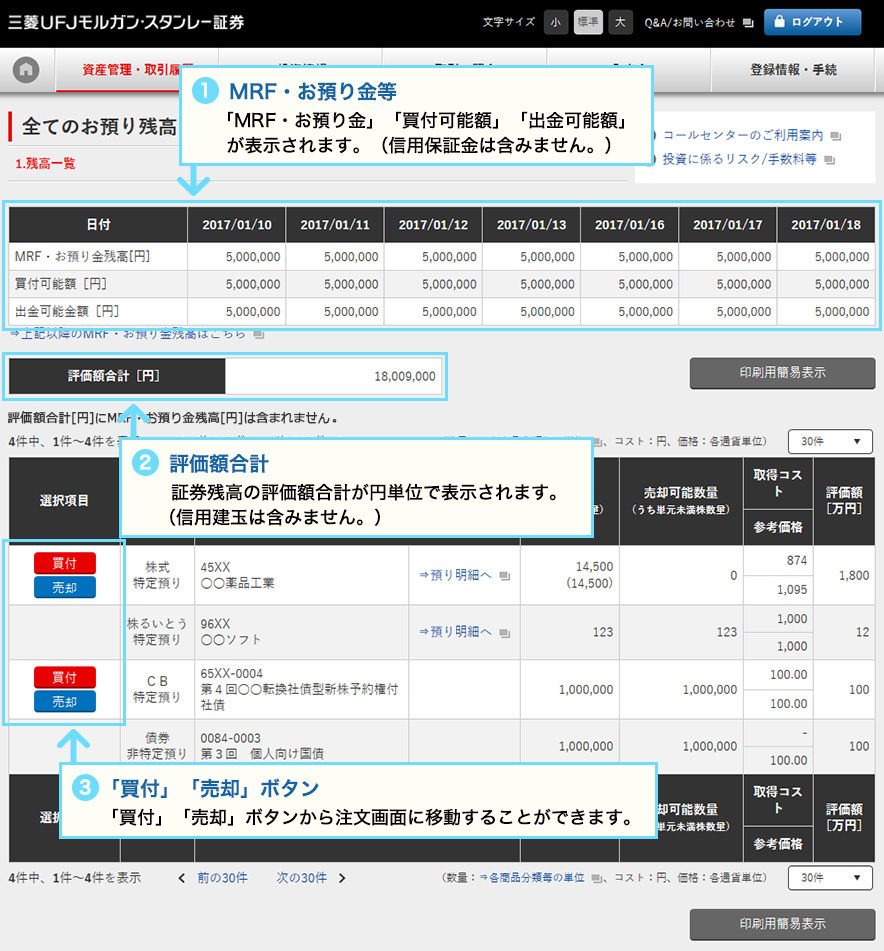
Task: Select the 標準 text size option
Action: (x=588, y=21)
